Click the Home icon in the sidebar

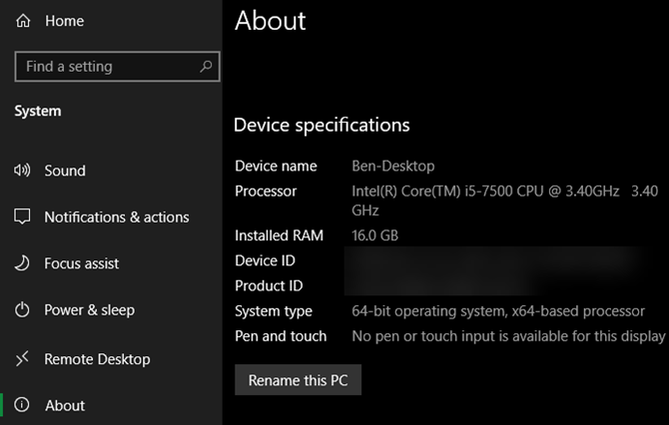(23, 21)
